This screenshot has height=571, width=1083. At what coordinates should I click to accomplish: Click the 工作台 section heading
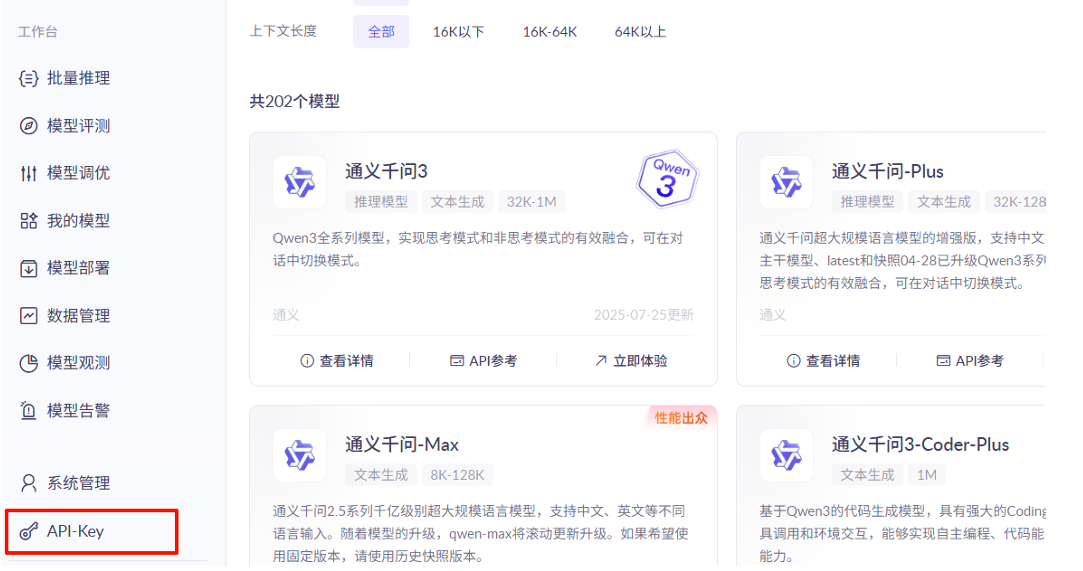click(38, 32)
